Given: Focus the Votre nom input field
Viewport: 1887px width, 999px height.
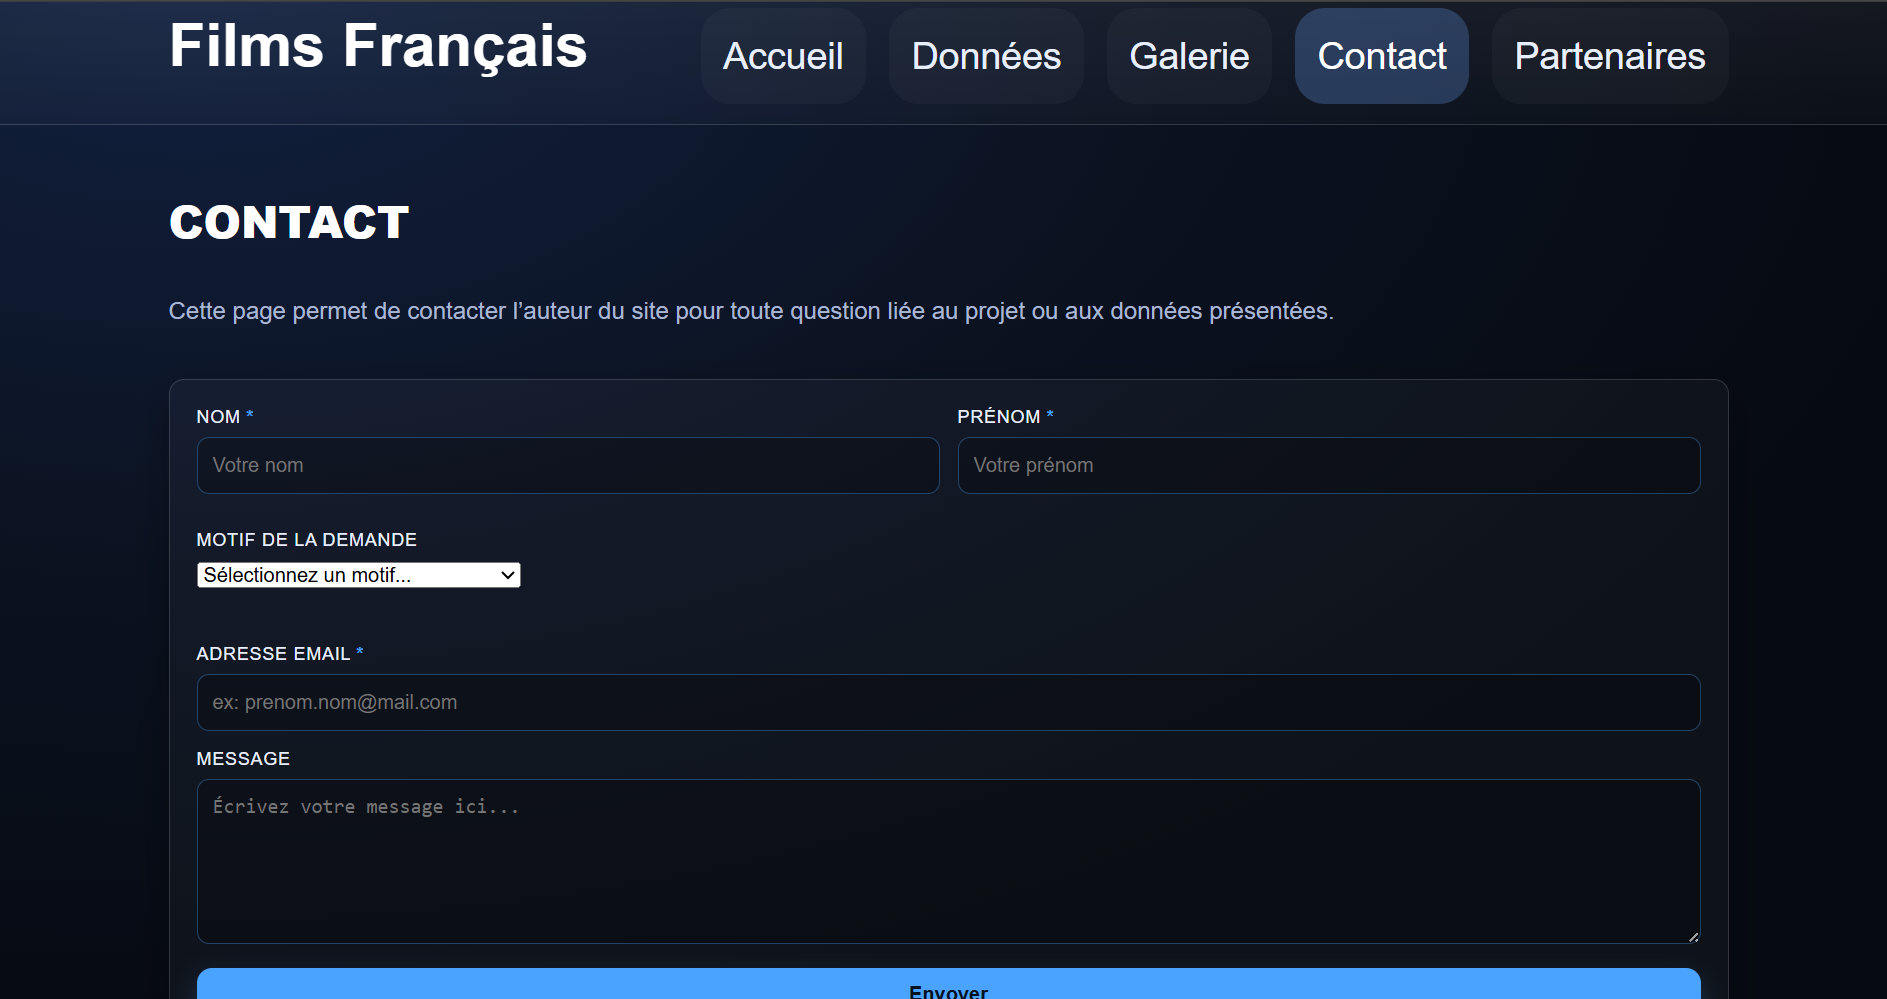Looking at the screenshot, I should point(568,465).
